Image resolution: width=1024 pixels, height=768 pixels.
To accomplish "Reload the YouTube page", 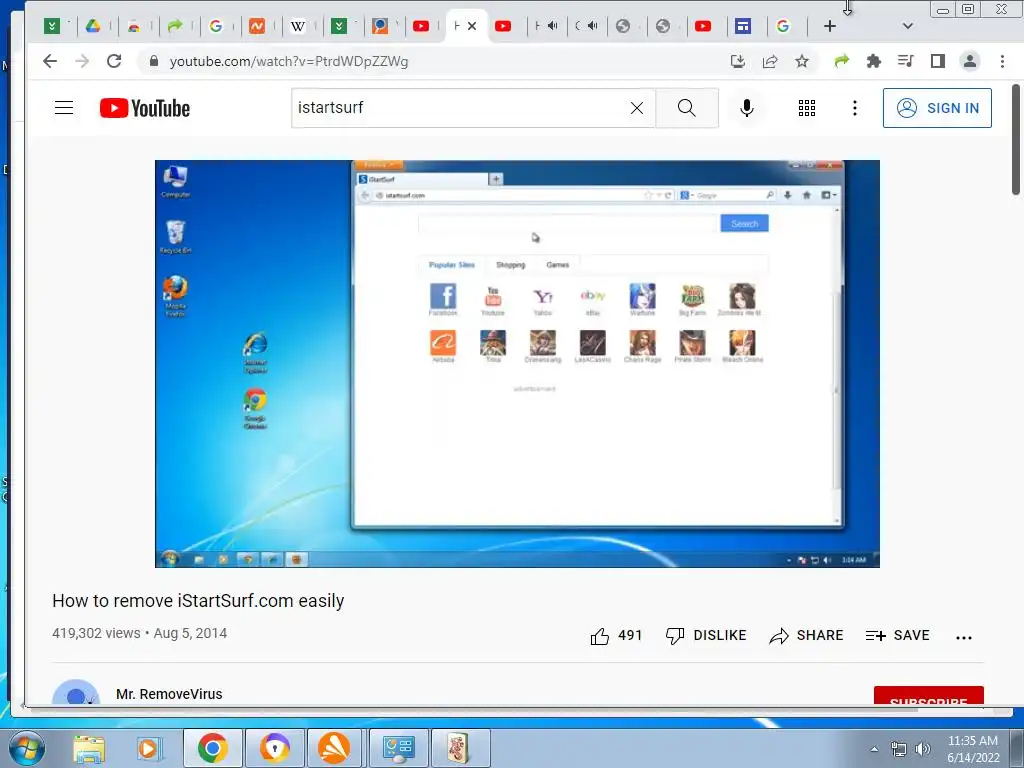I will click(114, 61).
